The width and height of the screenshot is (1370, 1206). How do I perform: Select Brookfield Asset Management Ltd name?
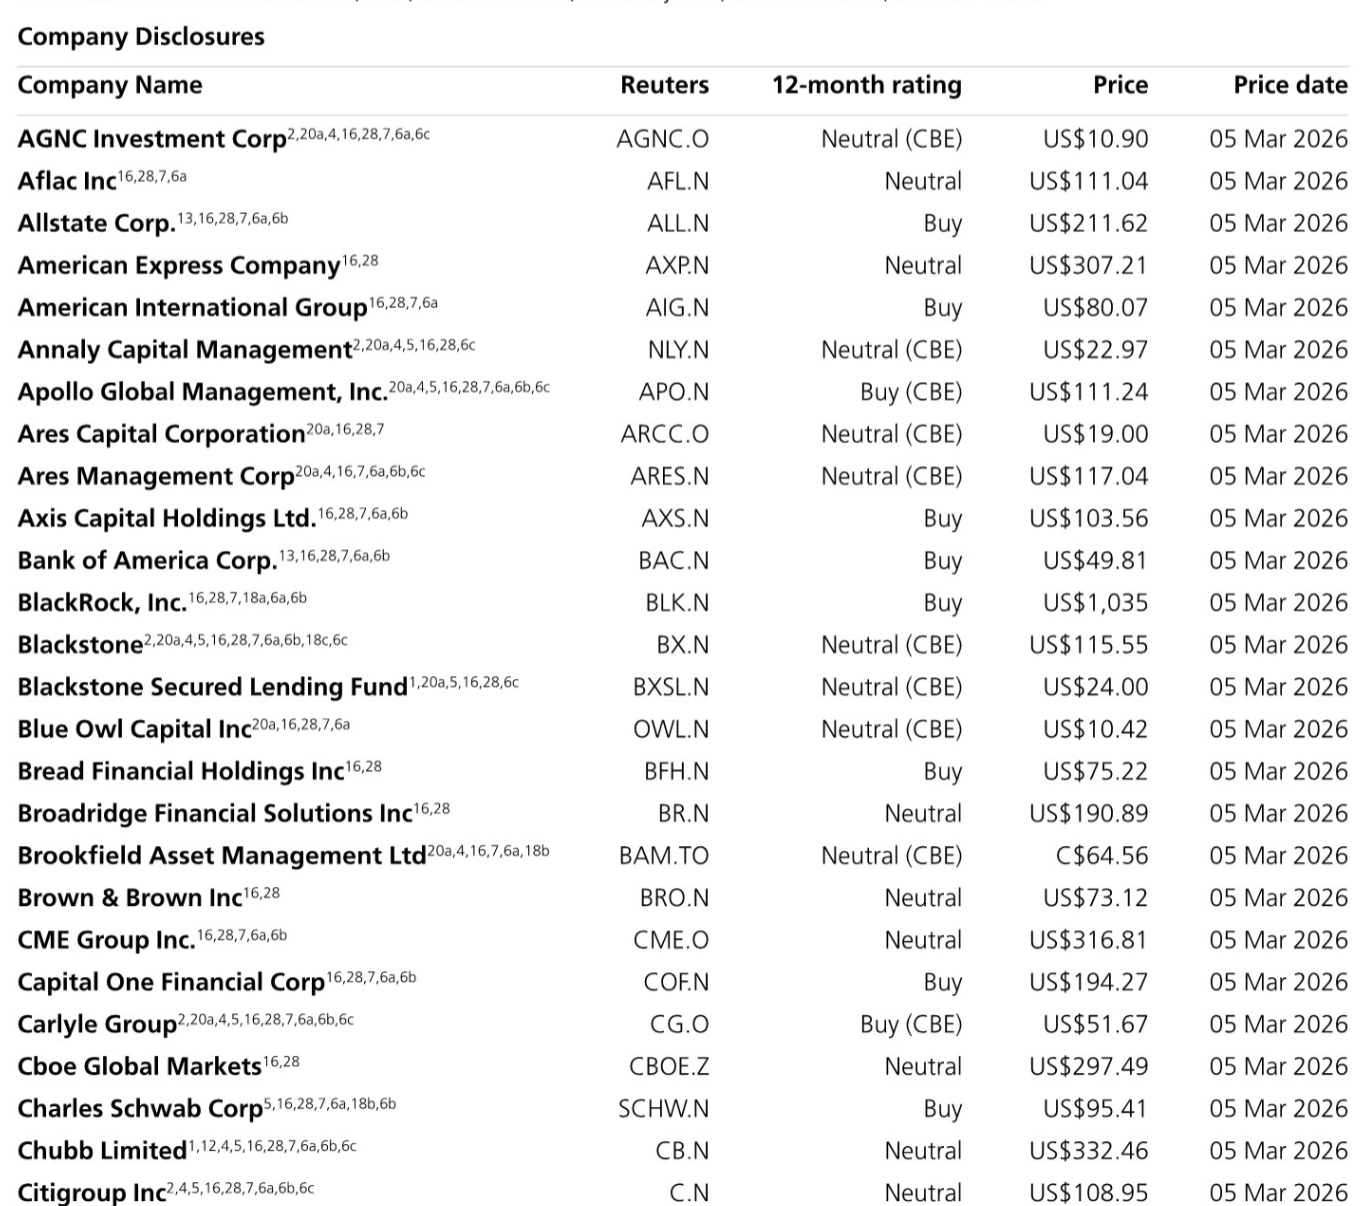[x=222, y=856]
